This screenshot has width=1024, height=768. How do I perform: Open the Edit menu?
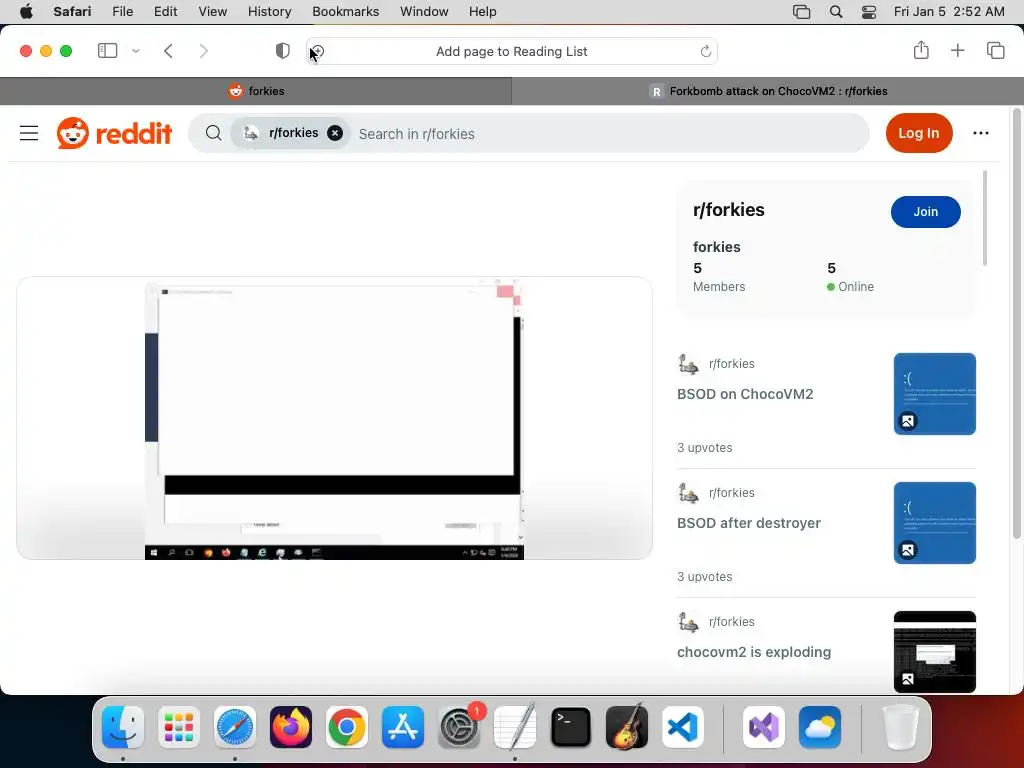[x=165, y=12]
